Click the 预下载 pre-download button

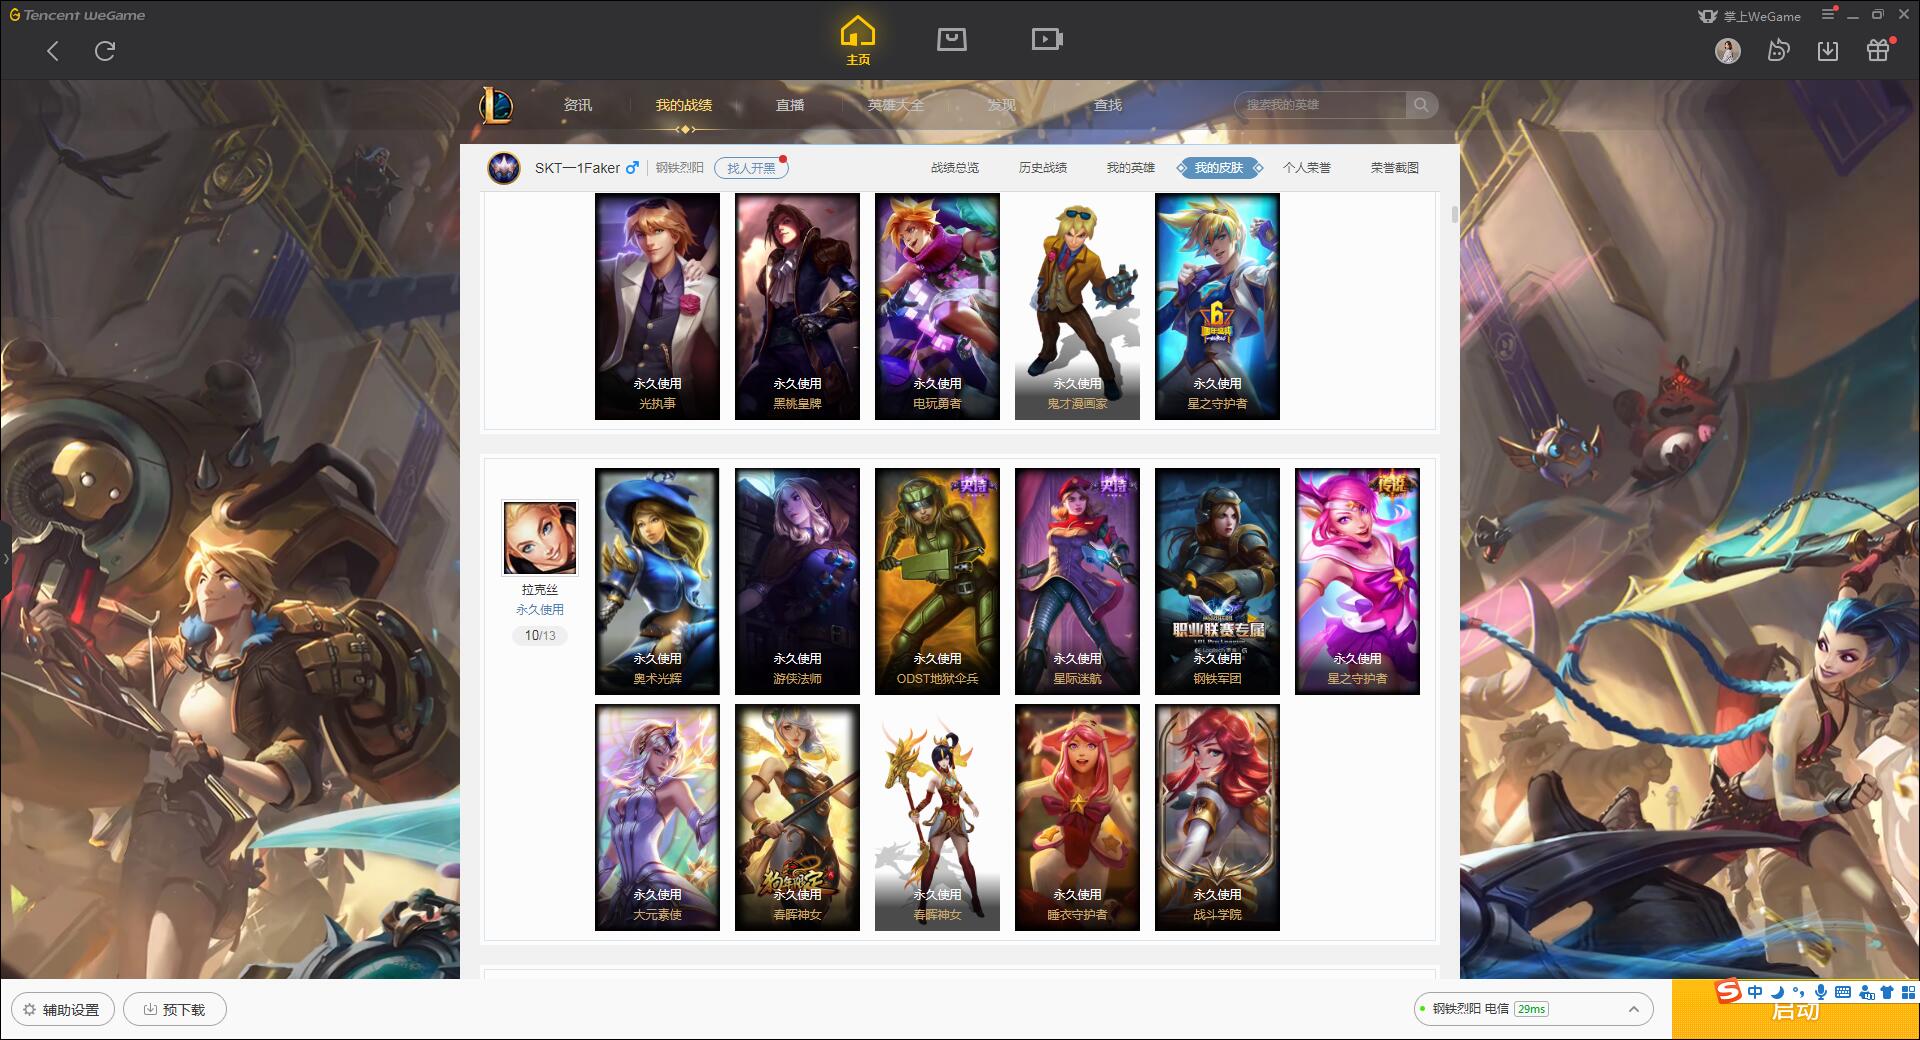(175, 1009)
